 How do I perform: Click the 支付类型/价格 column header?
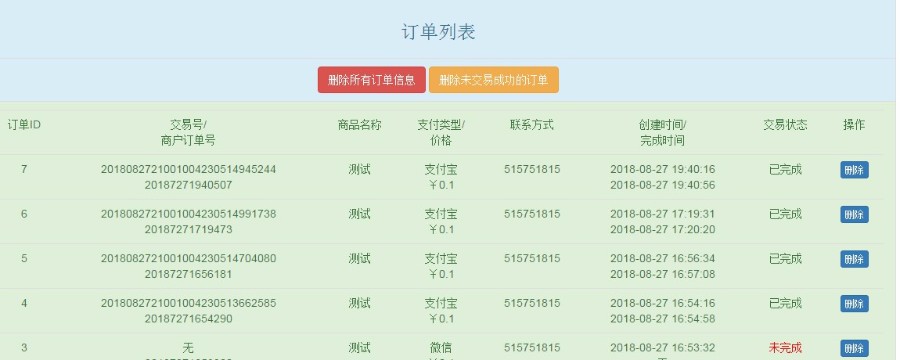point(441,133)
